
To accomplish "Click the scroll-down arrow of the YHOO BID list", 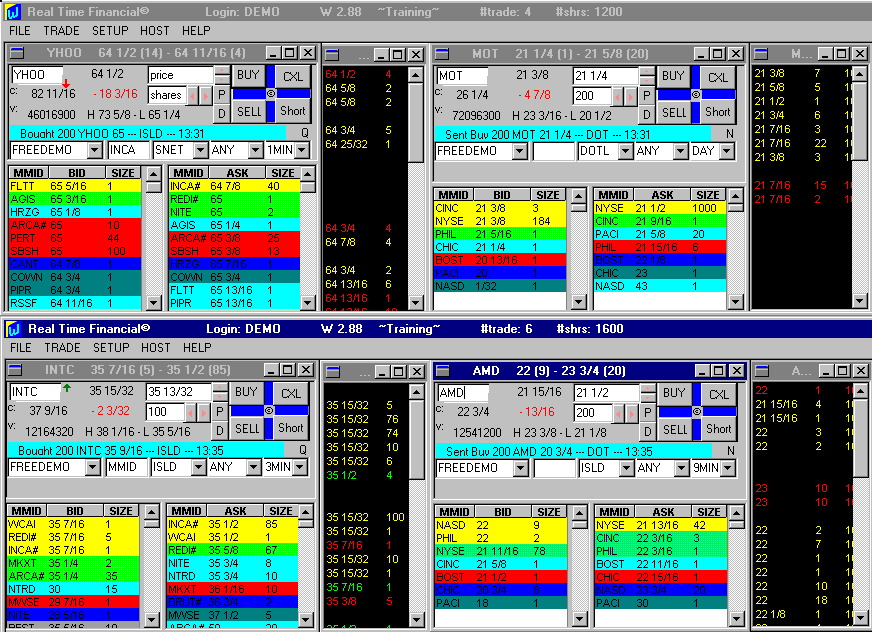I will 153,303.
